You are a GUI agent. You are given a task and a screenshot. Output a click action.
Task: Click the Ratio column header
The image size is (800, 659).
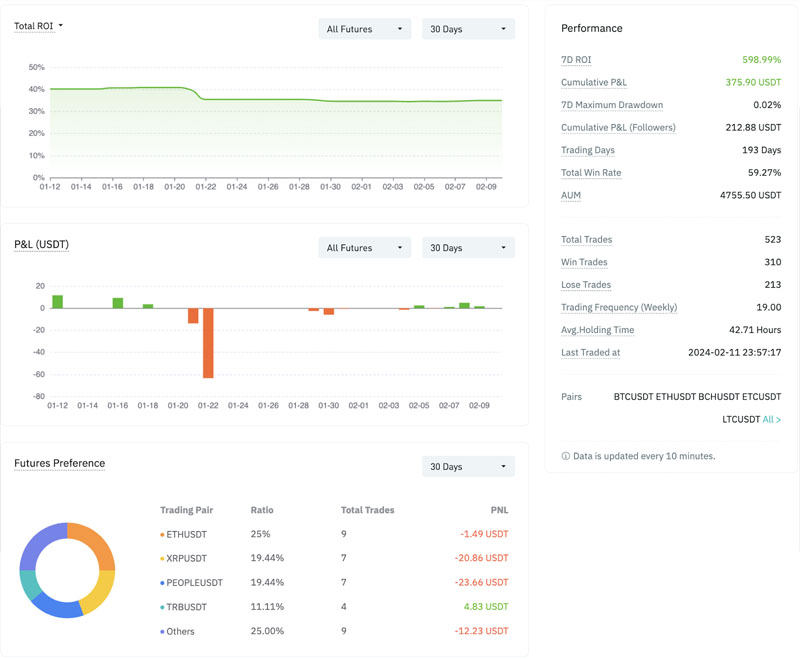pos(262,510)
